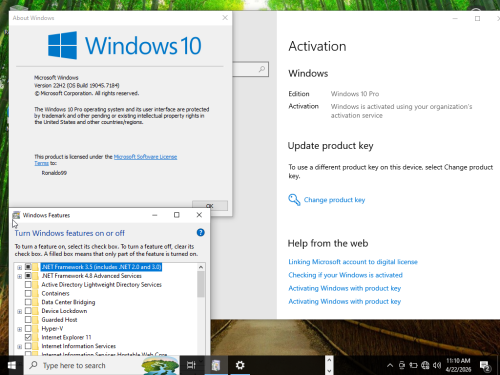Click Change product key link
500x375 pixels.
(x=334, y=200)
